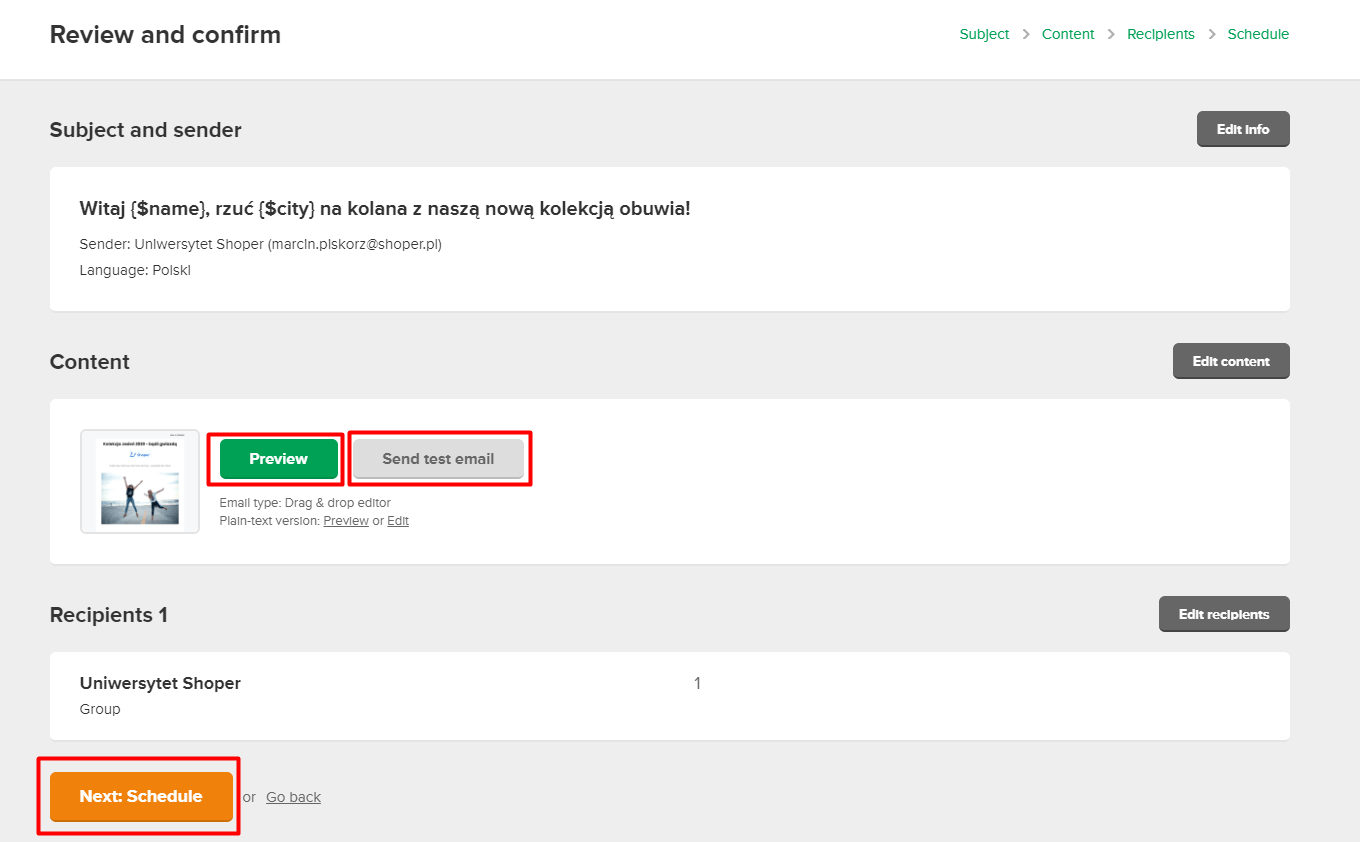This screenshot has width=1360, height=842.
Task: Click the Edit recipients button
Action: pyautogui.click(x=1223, y=614)
